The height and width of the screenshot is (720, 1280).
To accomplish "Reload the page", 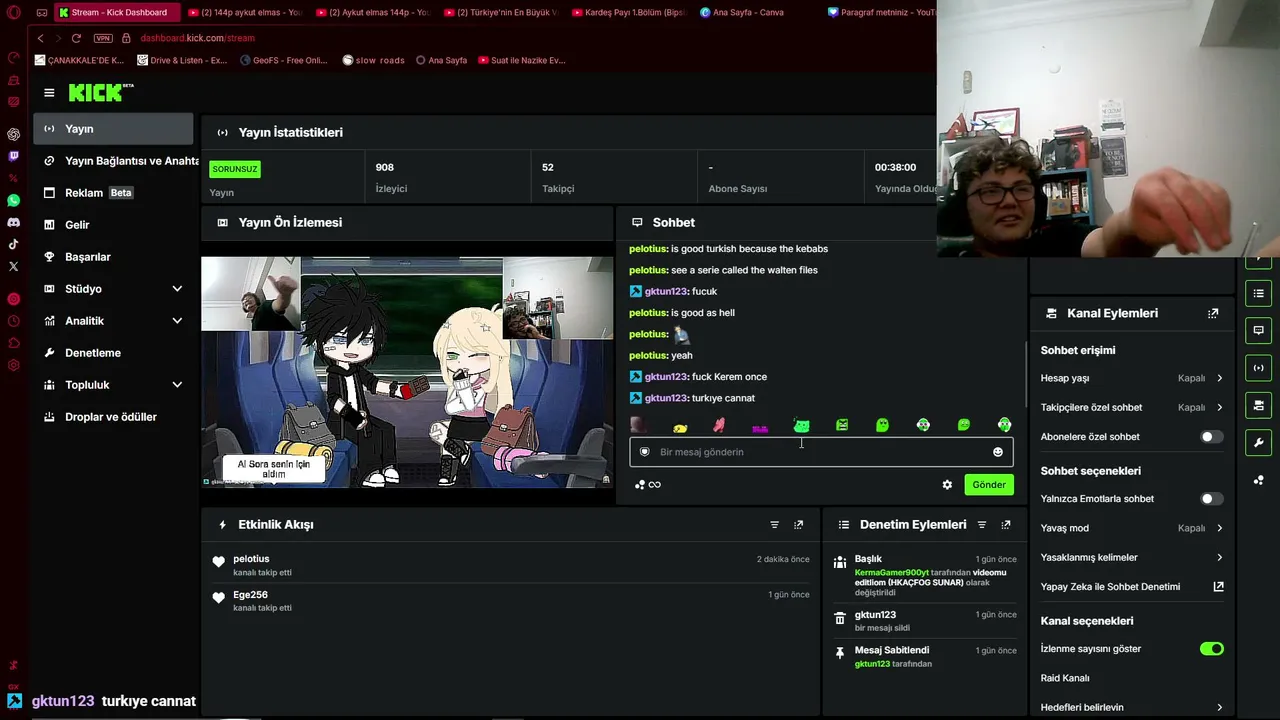I will (76, 38).
